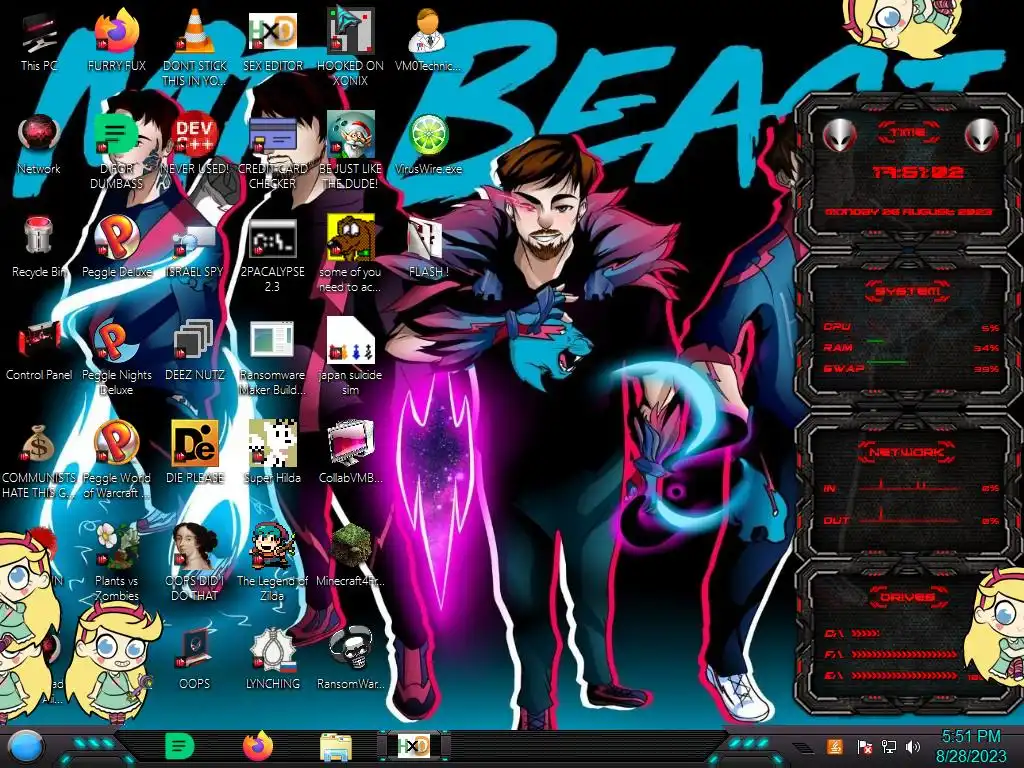The width and height of the screenshot is (1024, 768).
Task: Launch the FURRY FUX Firefox shortcut
Action: pos(117,31)
